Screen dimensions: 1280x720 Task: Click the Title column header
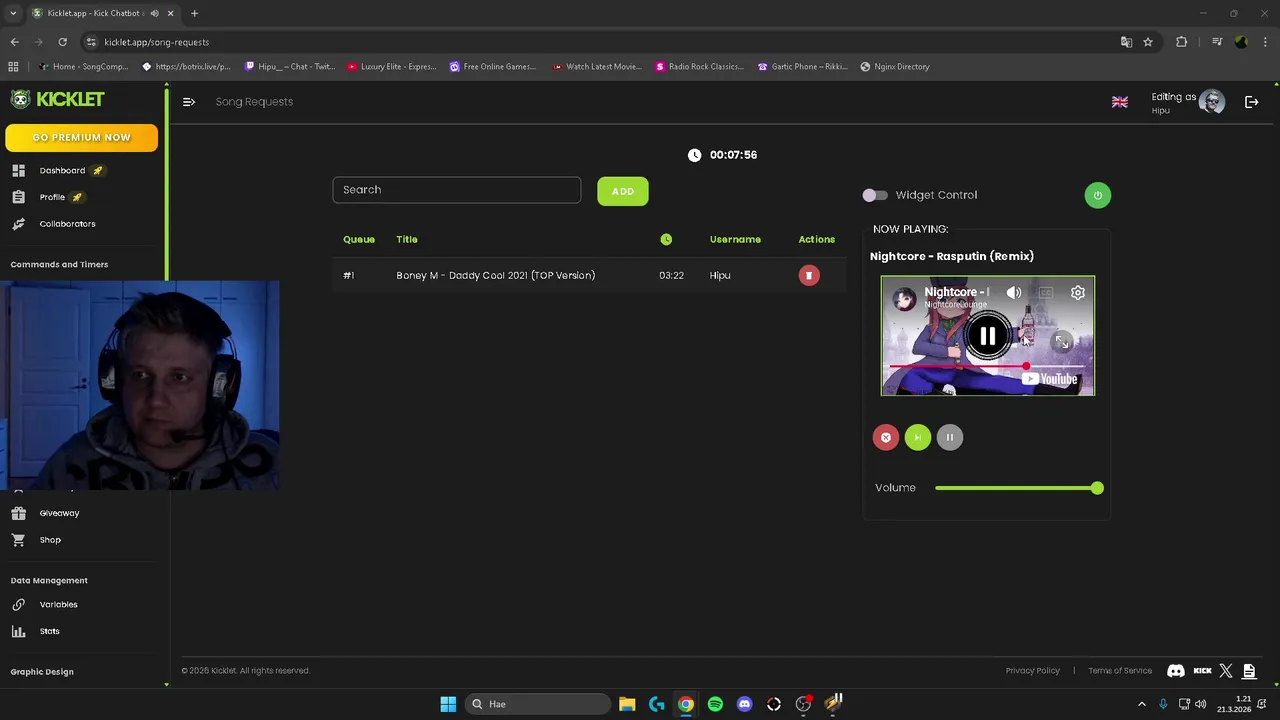[x=407, y=240]
